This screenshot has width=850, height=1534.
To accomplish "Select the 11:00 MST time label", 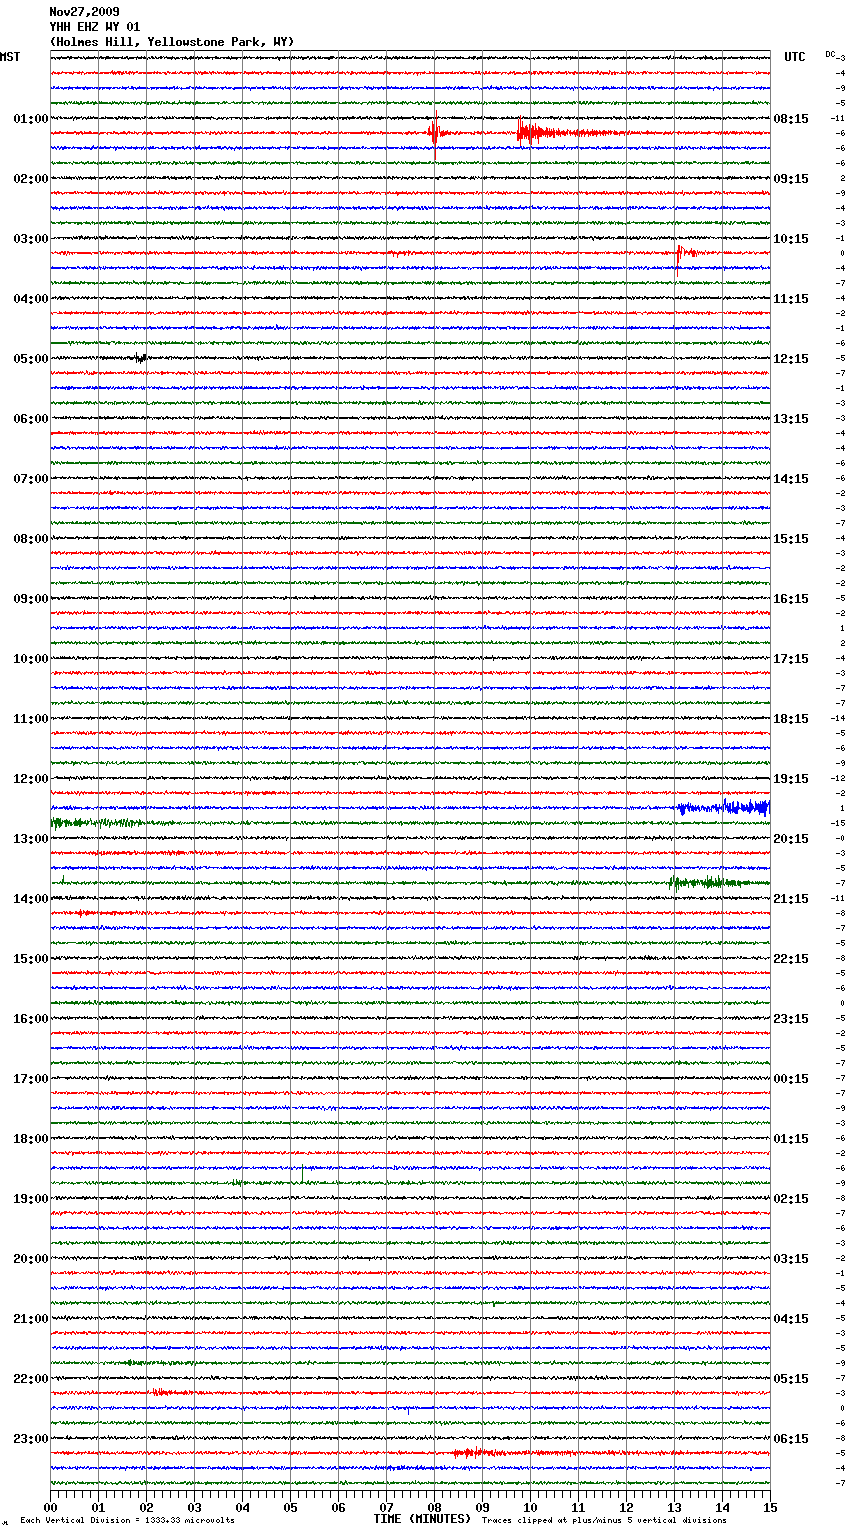I will (x=31, y=719).
